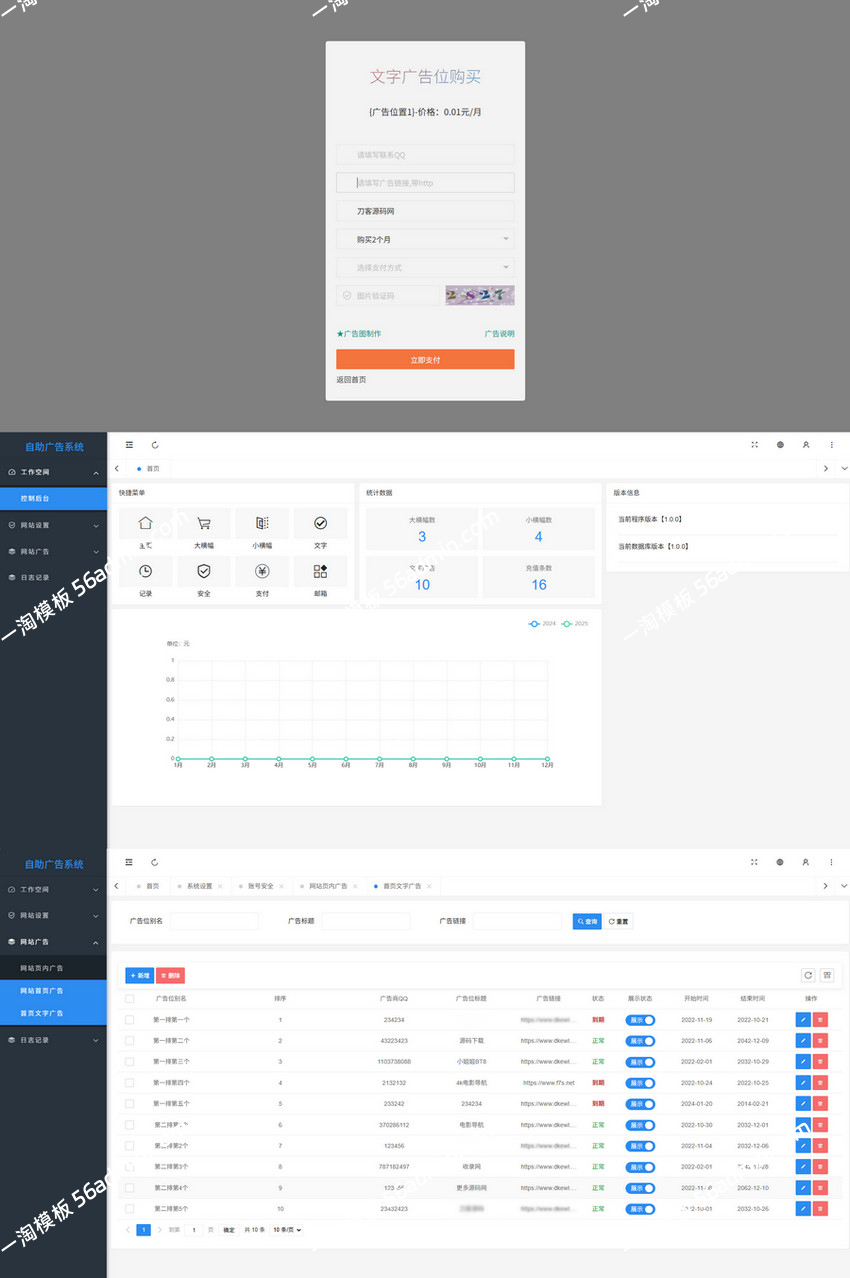Open the 选择支付方式 payment dropdown
This screenshot has width=850, height=1278.
coord(425,268)
